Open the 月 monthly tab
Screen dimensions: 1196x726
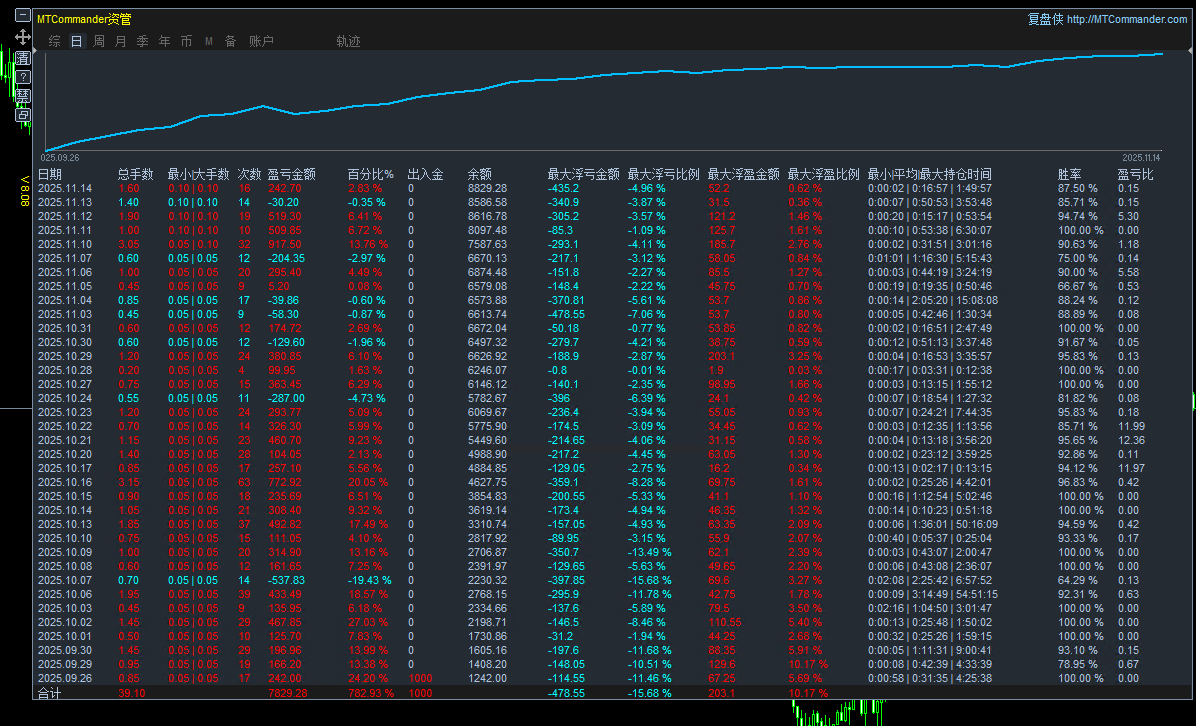(121, 41)
